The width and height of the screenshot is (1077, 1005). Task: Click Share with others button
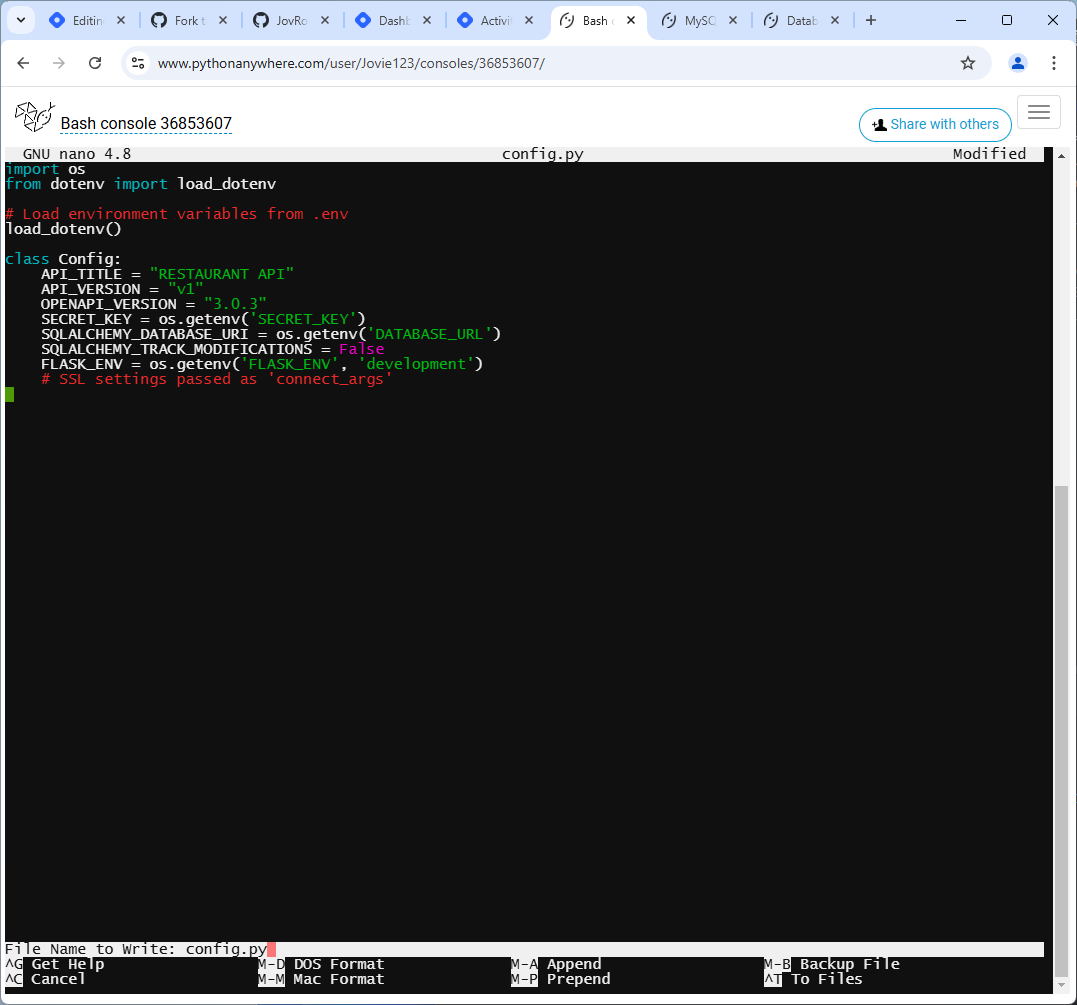click(x=935, y=124)
